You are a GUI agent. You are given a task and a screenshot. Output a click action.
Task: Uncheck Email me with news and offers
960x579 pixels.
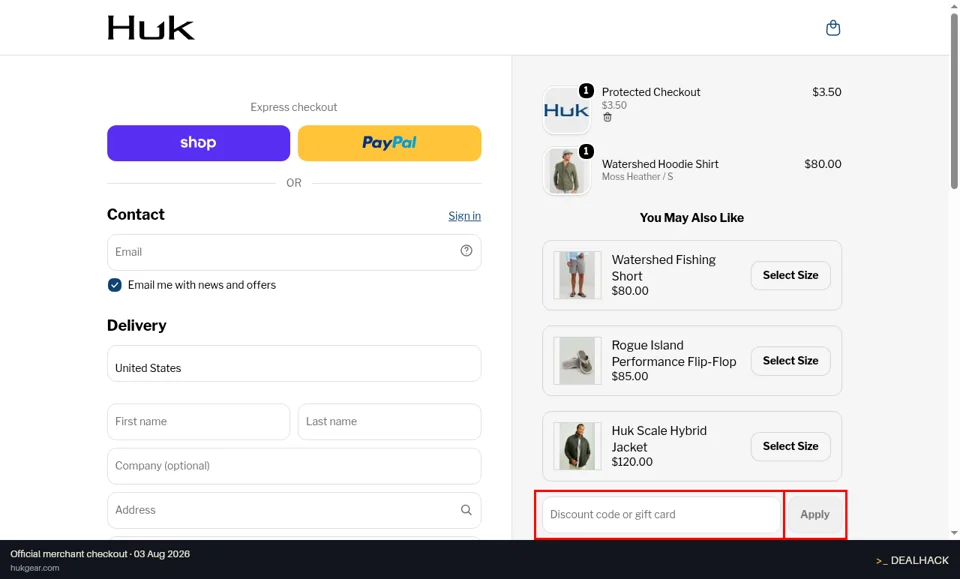[114, 285]
